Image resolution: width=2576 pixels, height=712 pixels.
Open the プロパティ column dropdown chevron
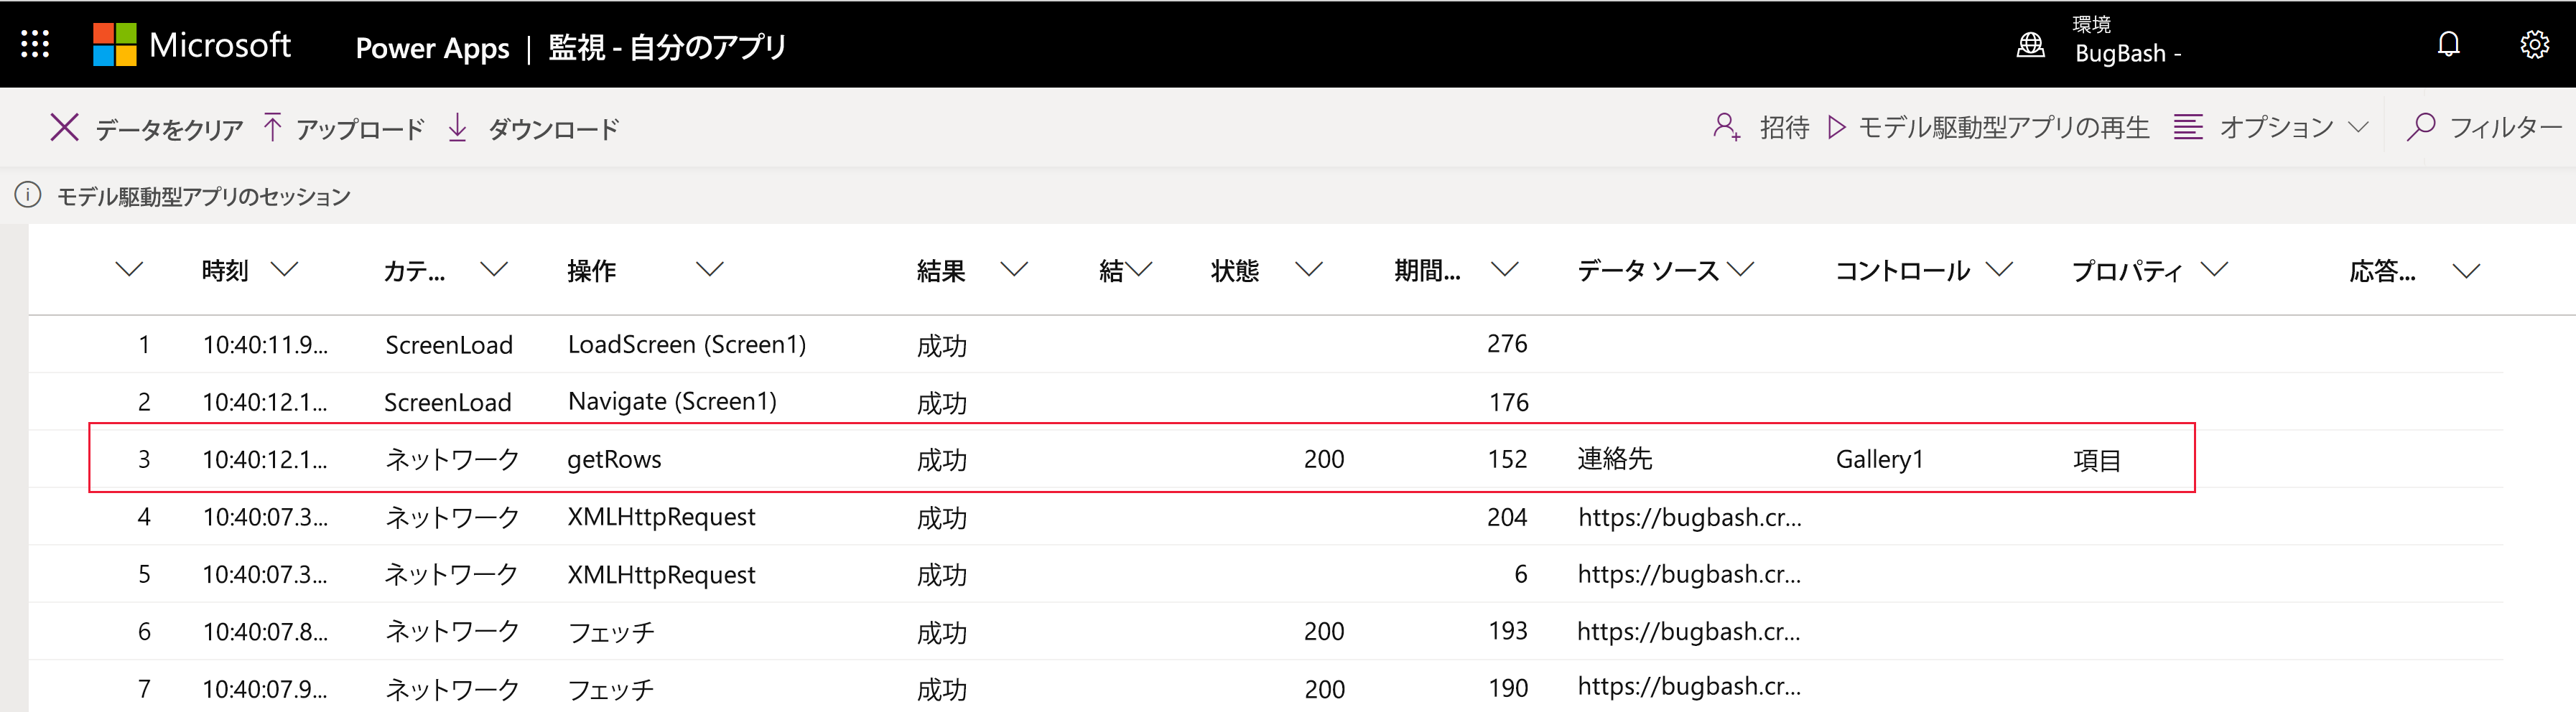2215,269
